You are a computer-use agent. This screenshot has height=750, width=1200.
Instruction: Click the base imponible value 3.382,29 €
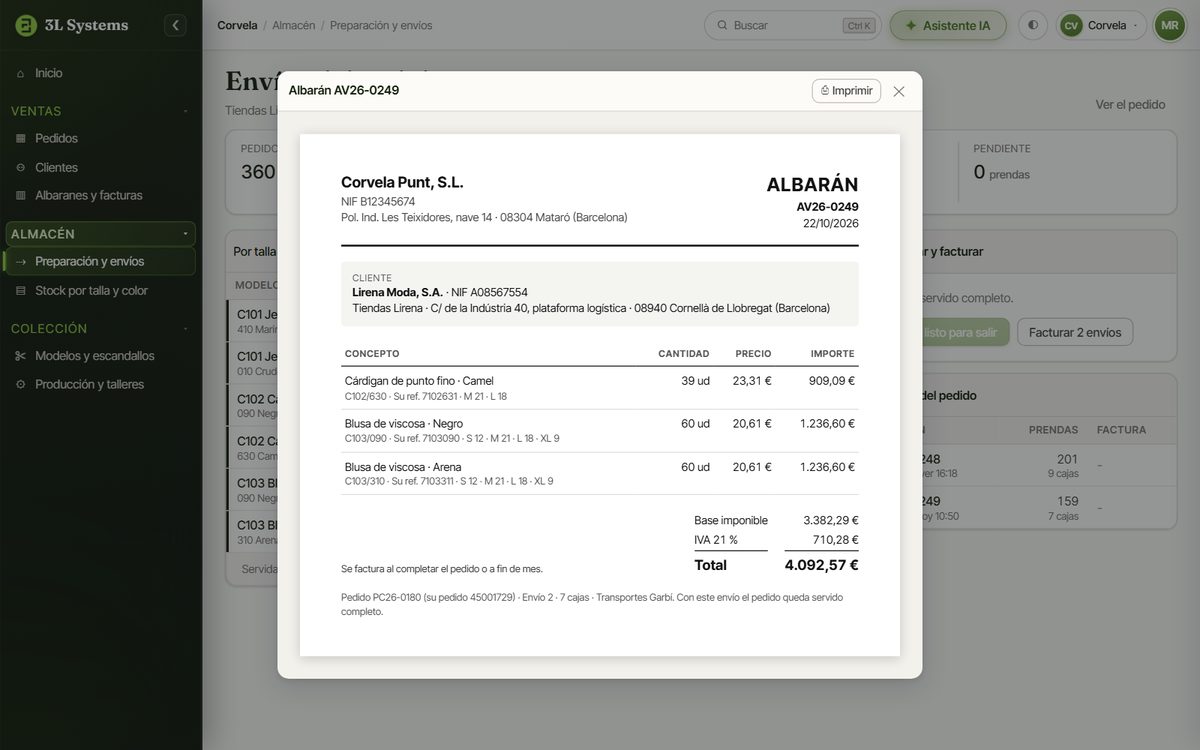coord(831,520)
